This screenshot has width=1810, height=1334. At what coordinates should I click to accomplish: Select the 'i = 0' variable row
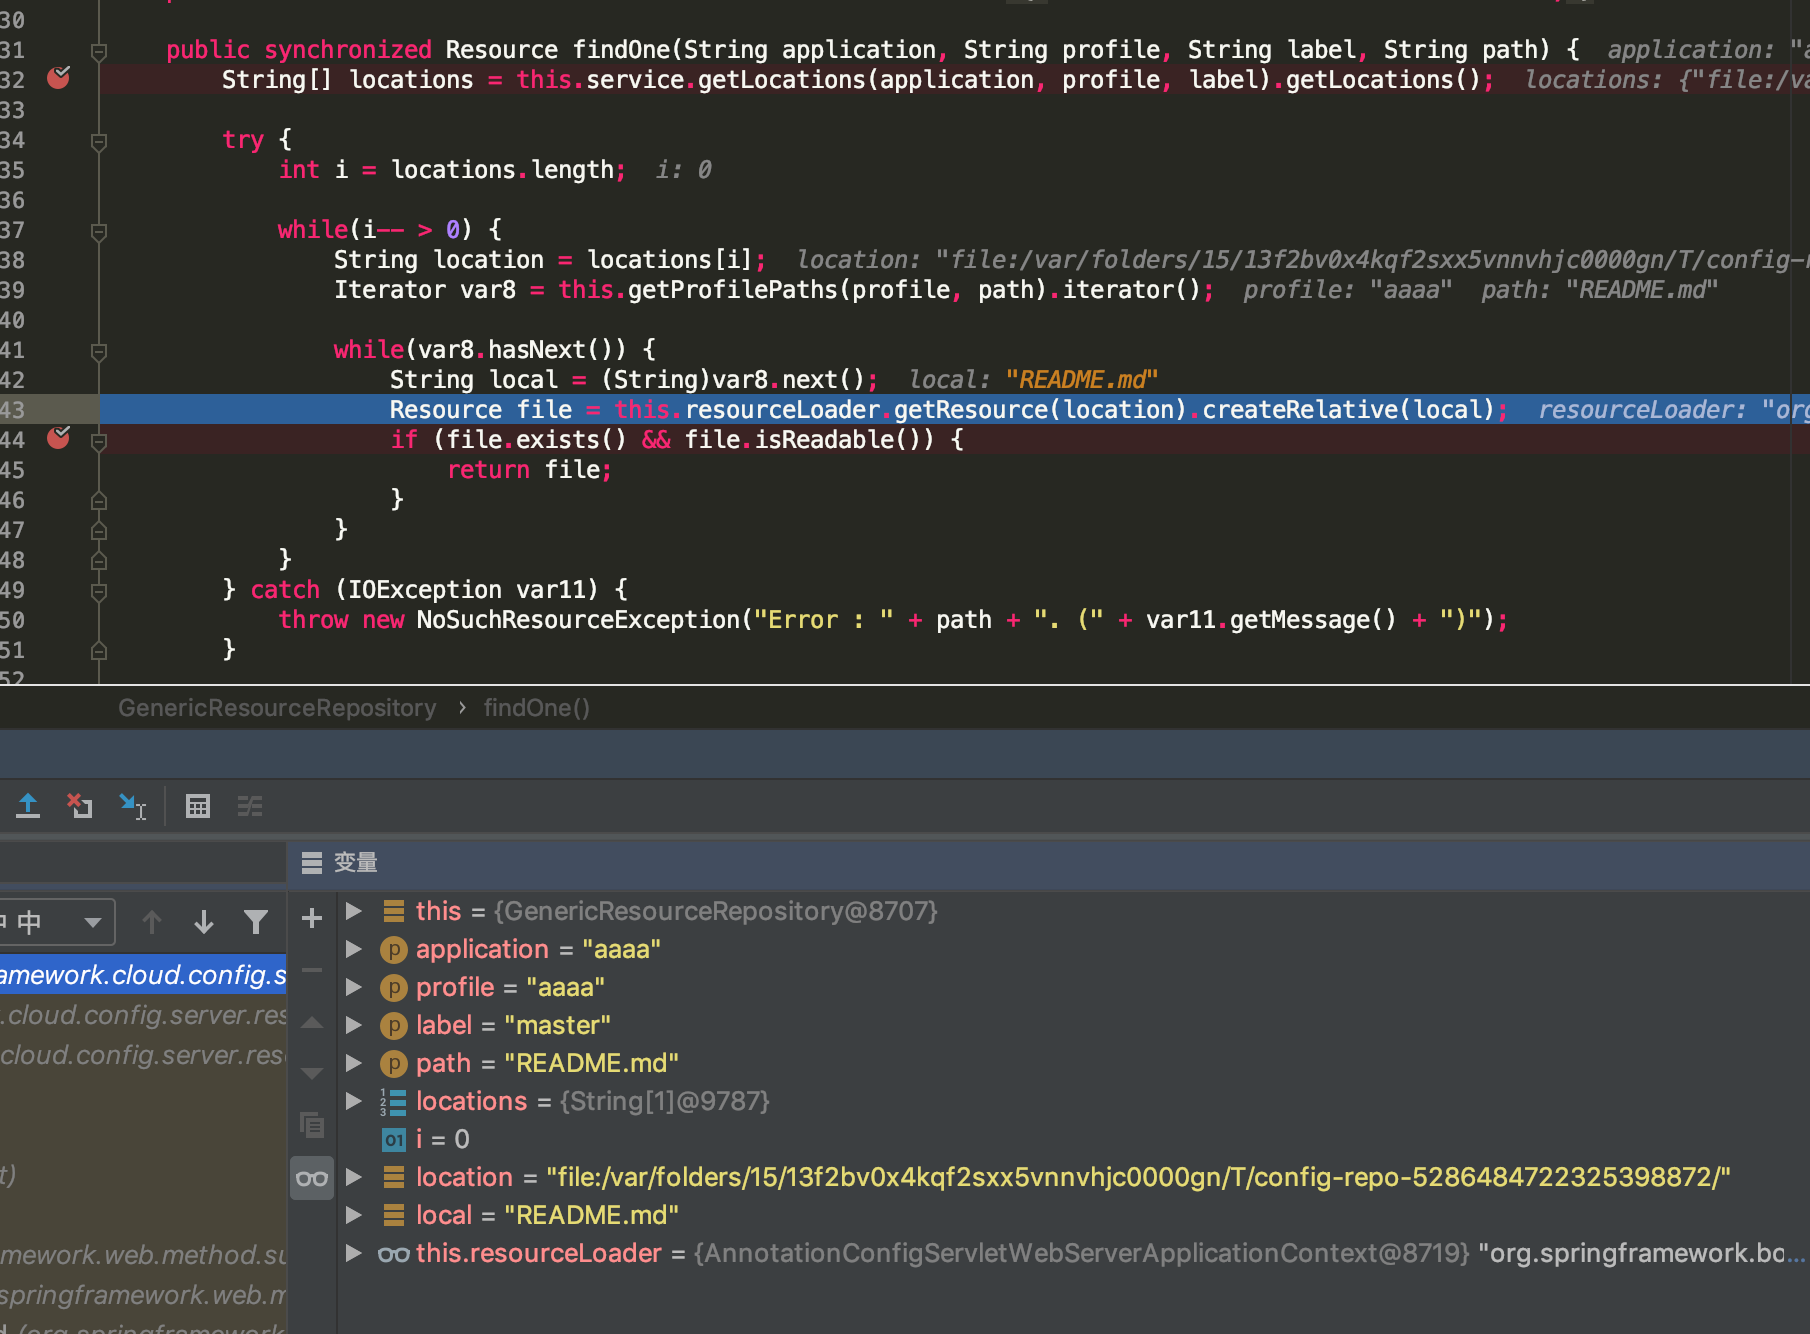(x=1074, y=1139)
